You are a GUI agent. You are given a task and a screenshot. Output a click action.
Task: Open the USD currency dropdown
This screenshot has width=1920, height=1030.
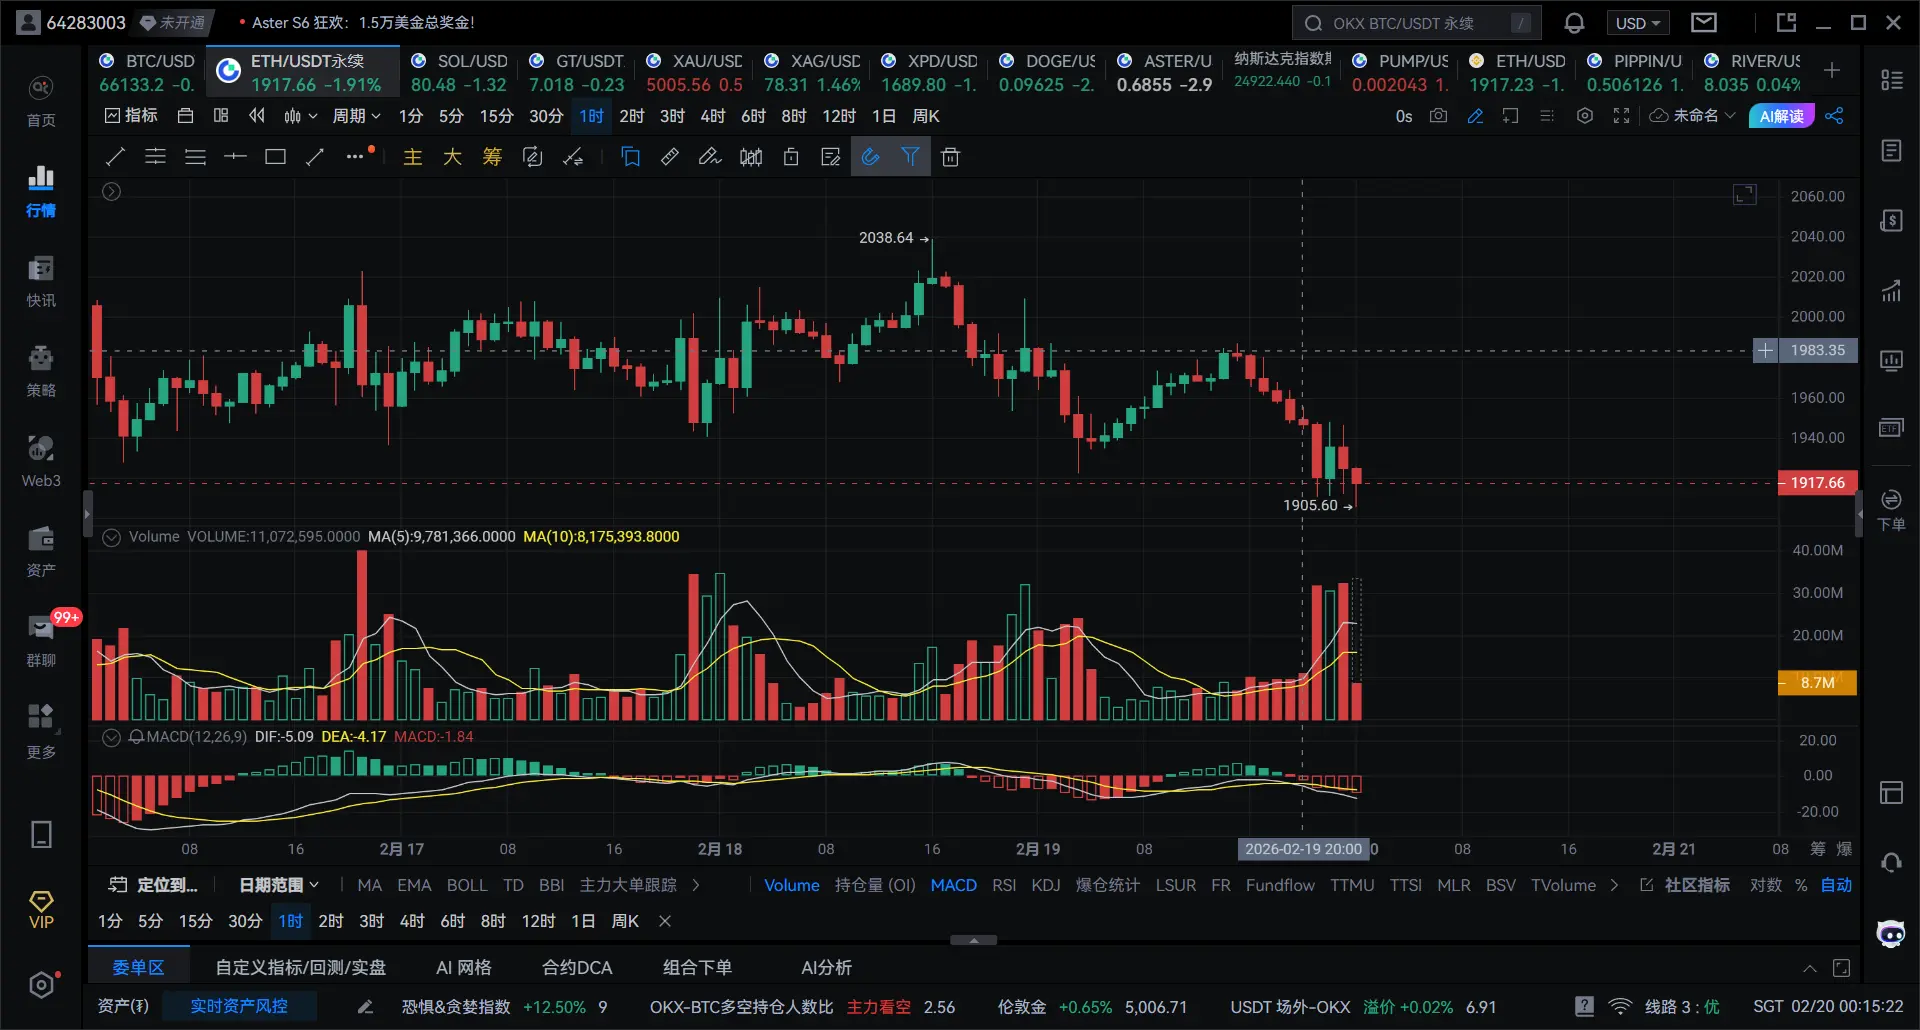click(x=1637, y=23)
